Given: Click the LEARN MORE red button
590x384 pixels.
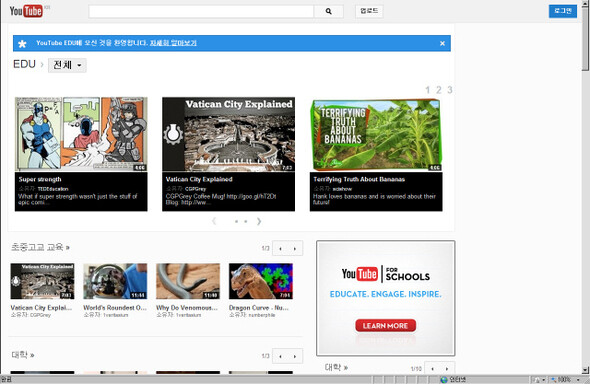Looking at the screenshot, I should pos(385,326).
